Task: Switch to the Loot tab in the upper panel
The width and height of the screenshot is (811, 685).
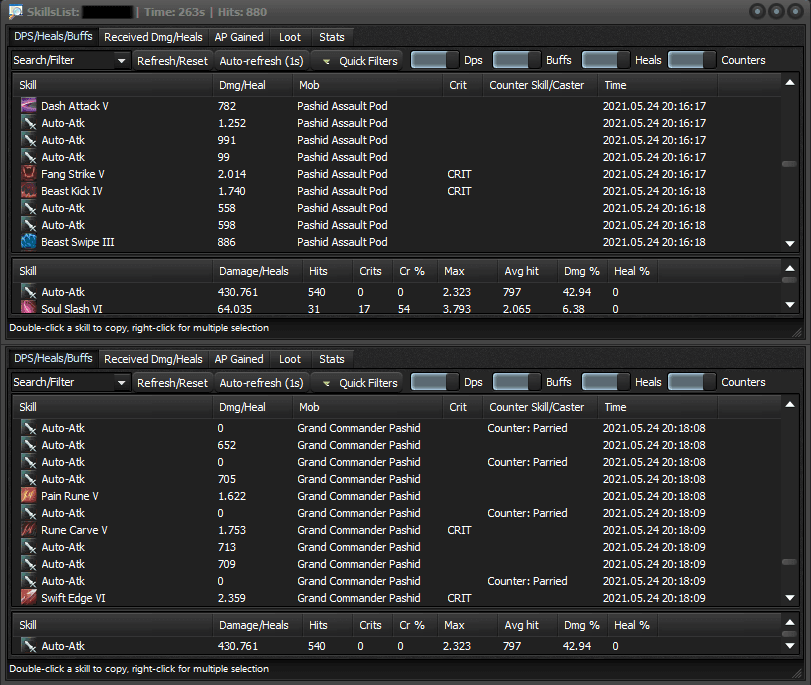Action: [290, 37]
